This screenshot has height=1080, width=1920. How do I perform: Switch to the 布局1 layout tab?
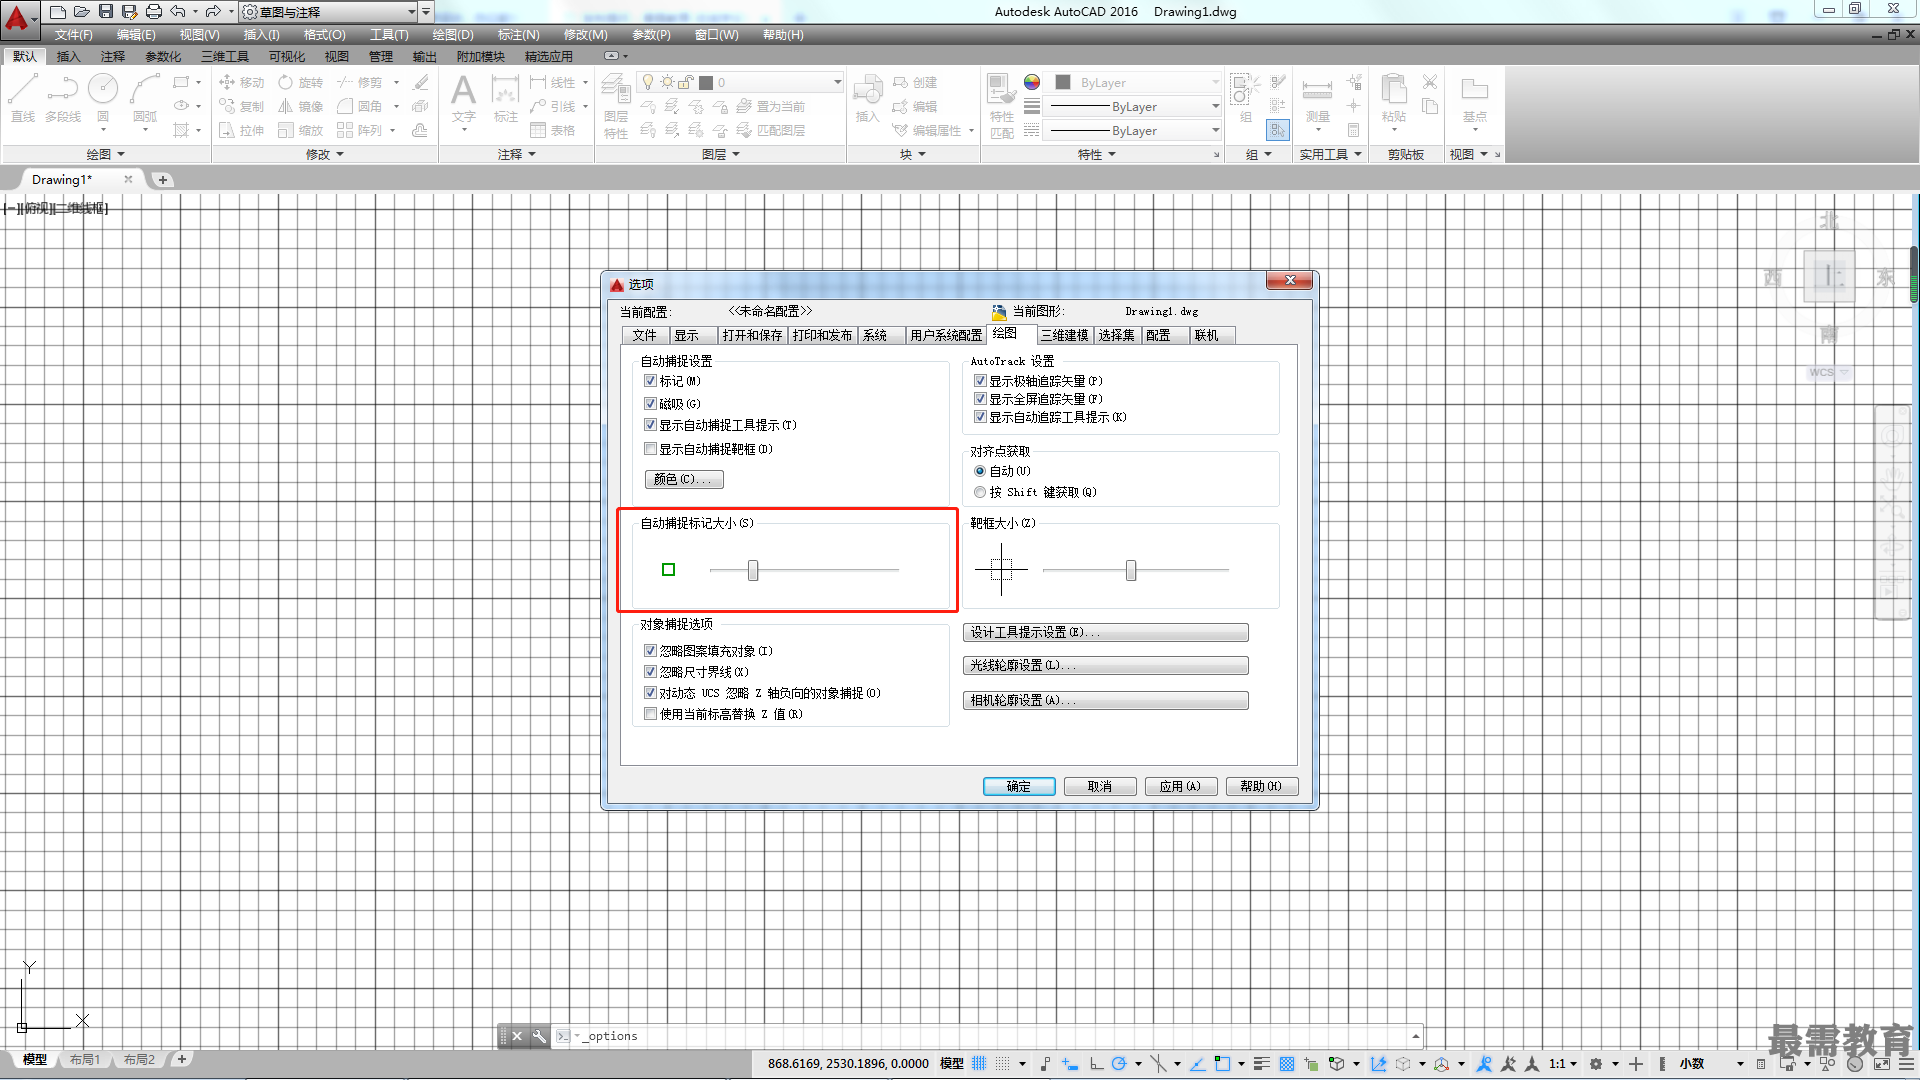(85, 1059)
